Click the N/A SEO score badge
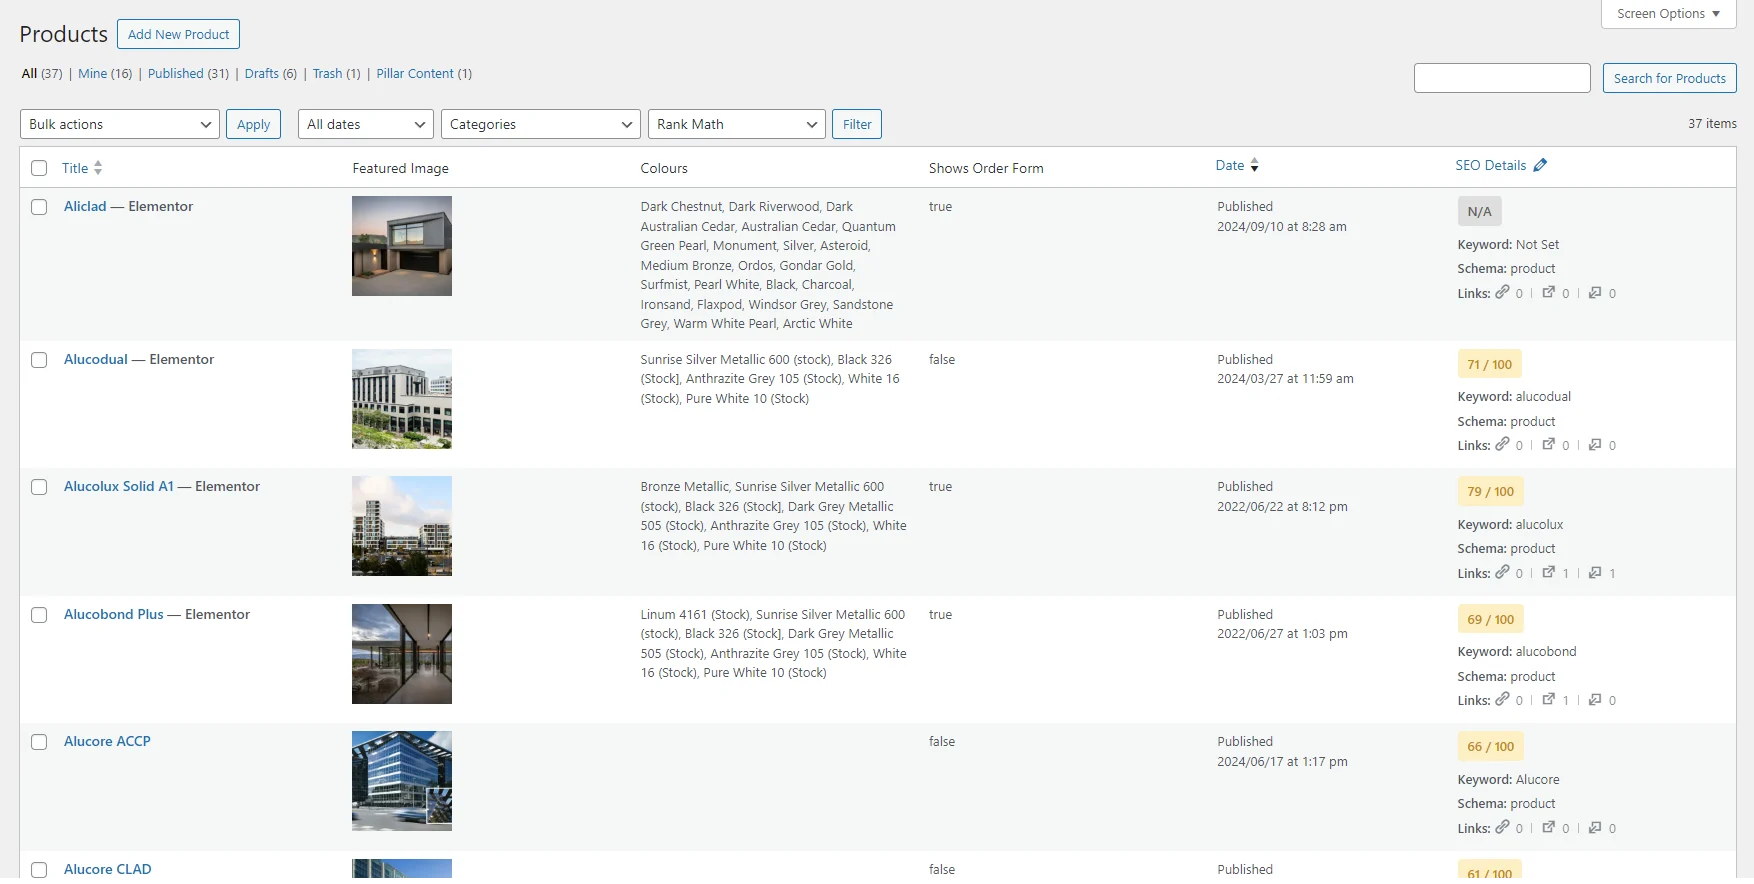This screenshot has height=884, width=1754. coord(1479,212)
